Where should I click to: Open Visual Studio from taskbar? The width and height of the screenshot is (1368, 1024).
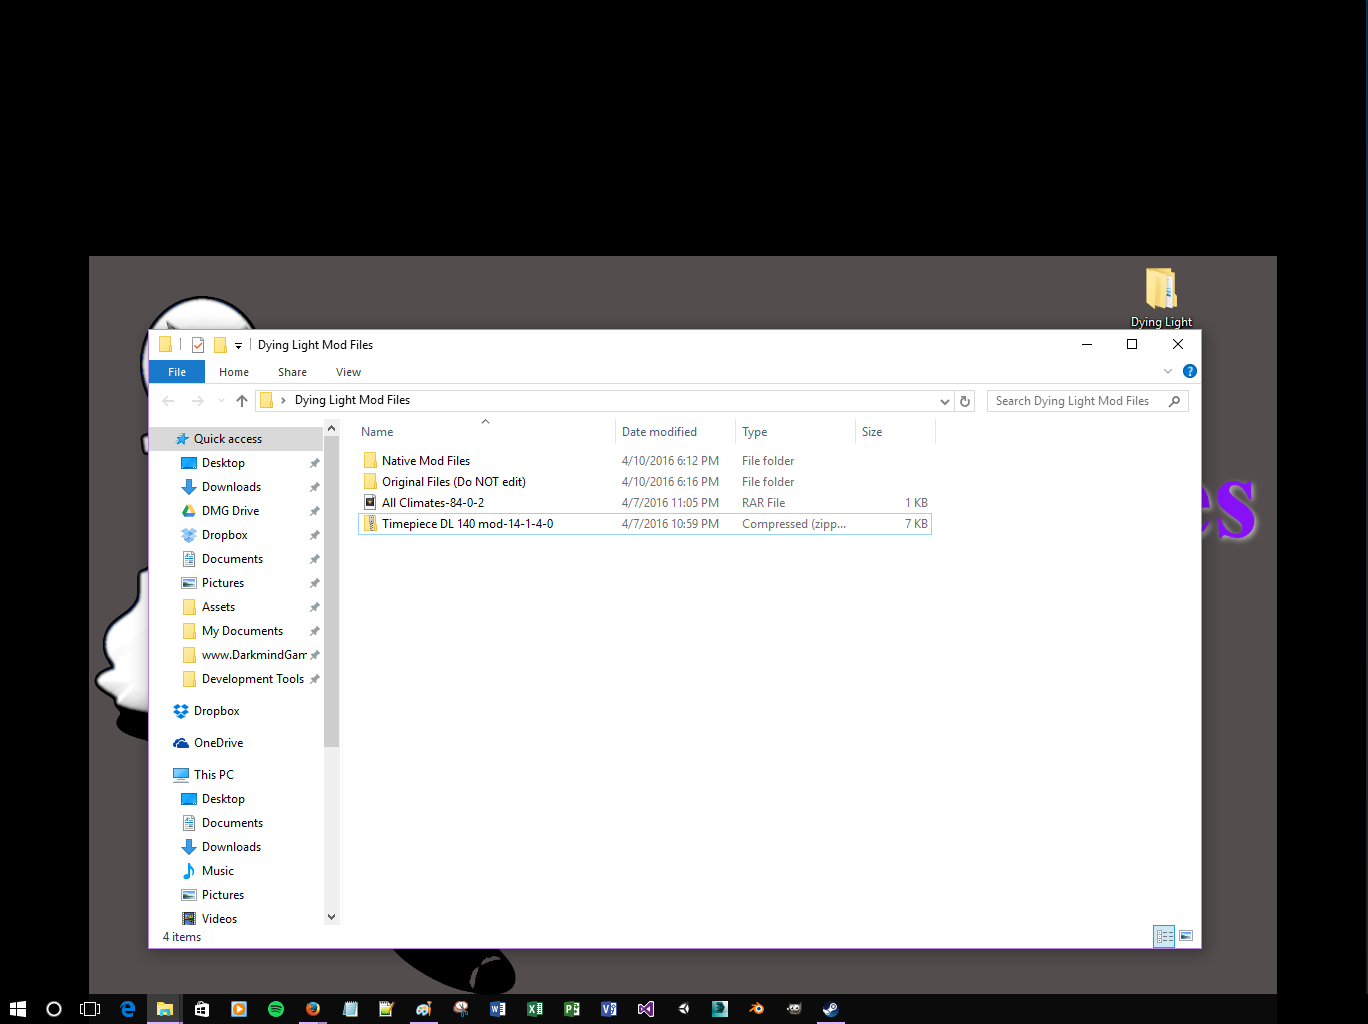[646, 1009]
